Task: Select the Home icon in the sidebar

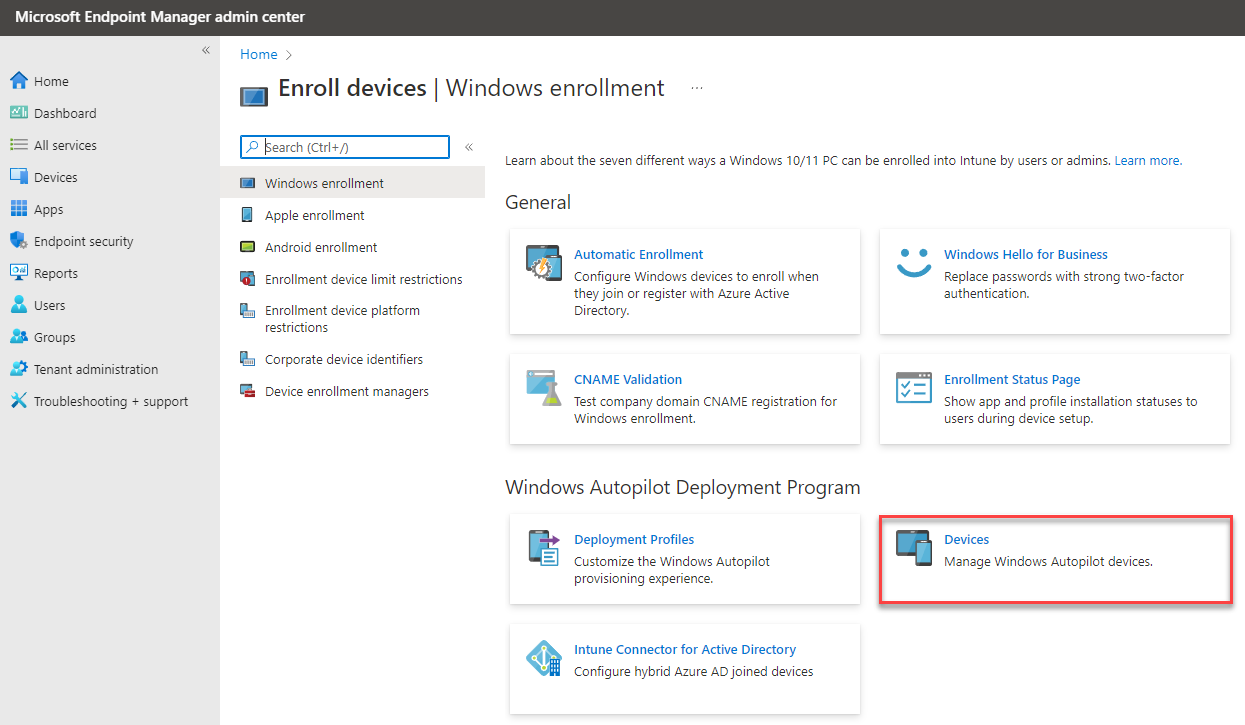Action: [20, 80]
